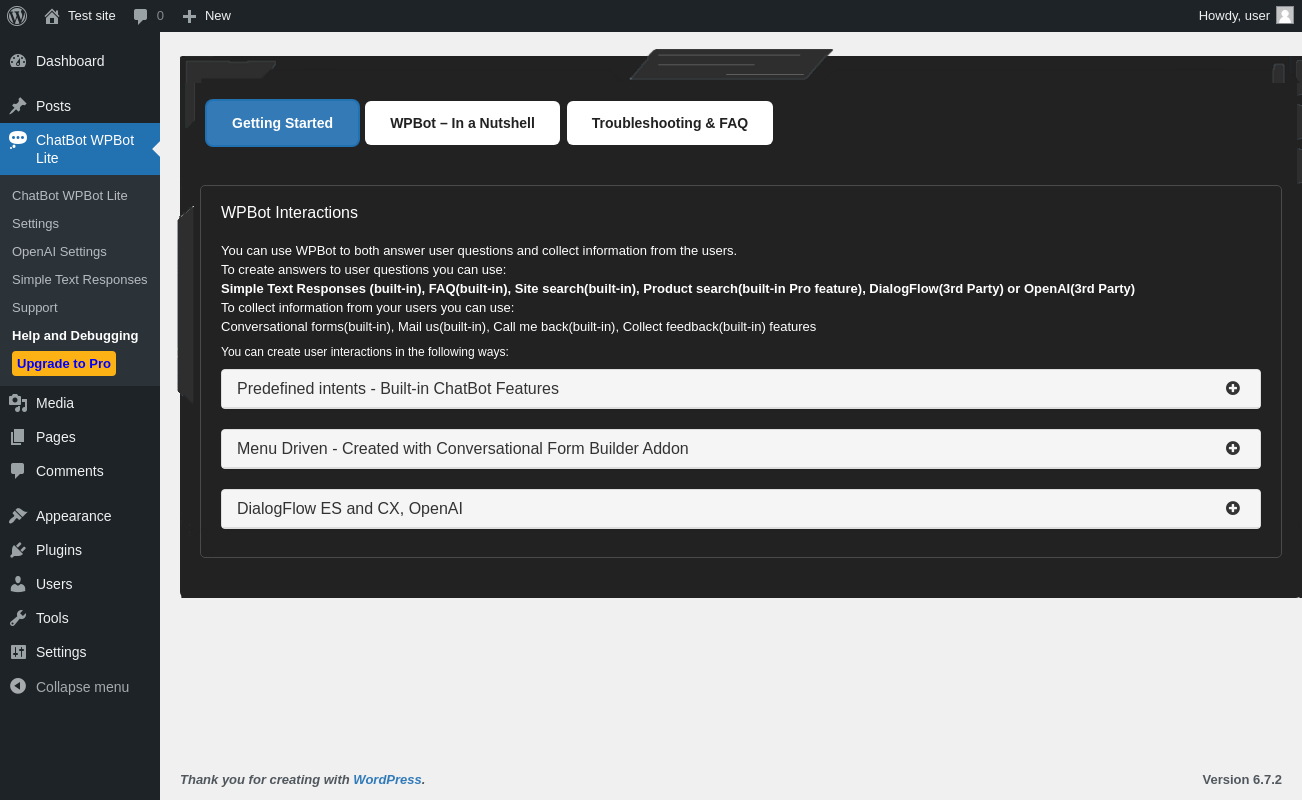Click the Upgrade to Pro button

64,363
